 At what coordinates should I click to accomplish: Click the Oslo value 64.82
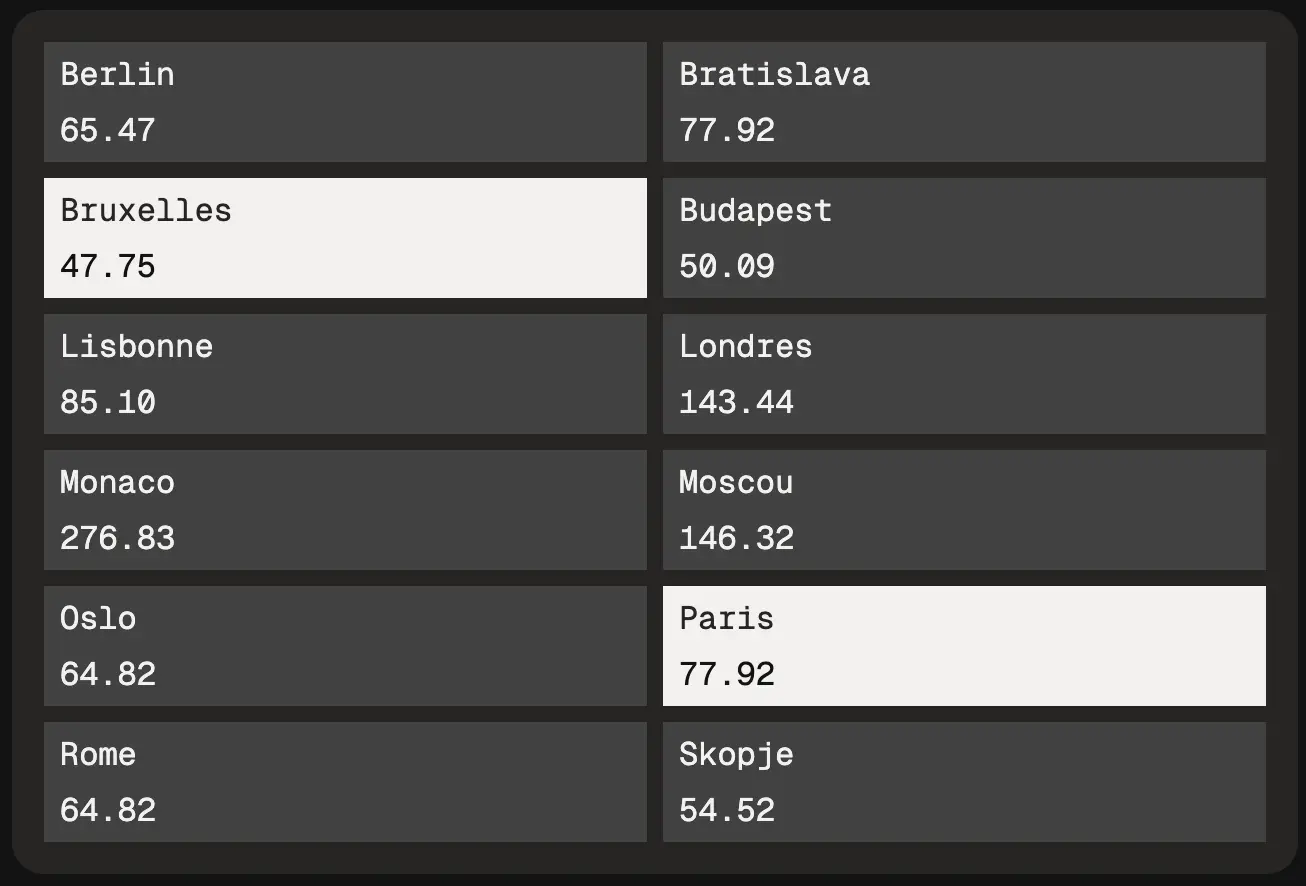107,674
